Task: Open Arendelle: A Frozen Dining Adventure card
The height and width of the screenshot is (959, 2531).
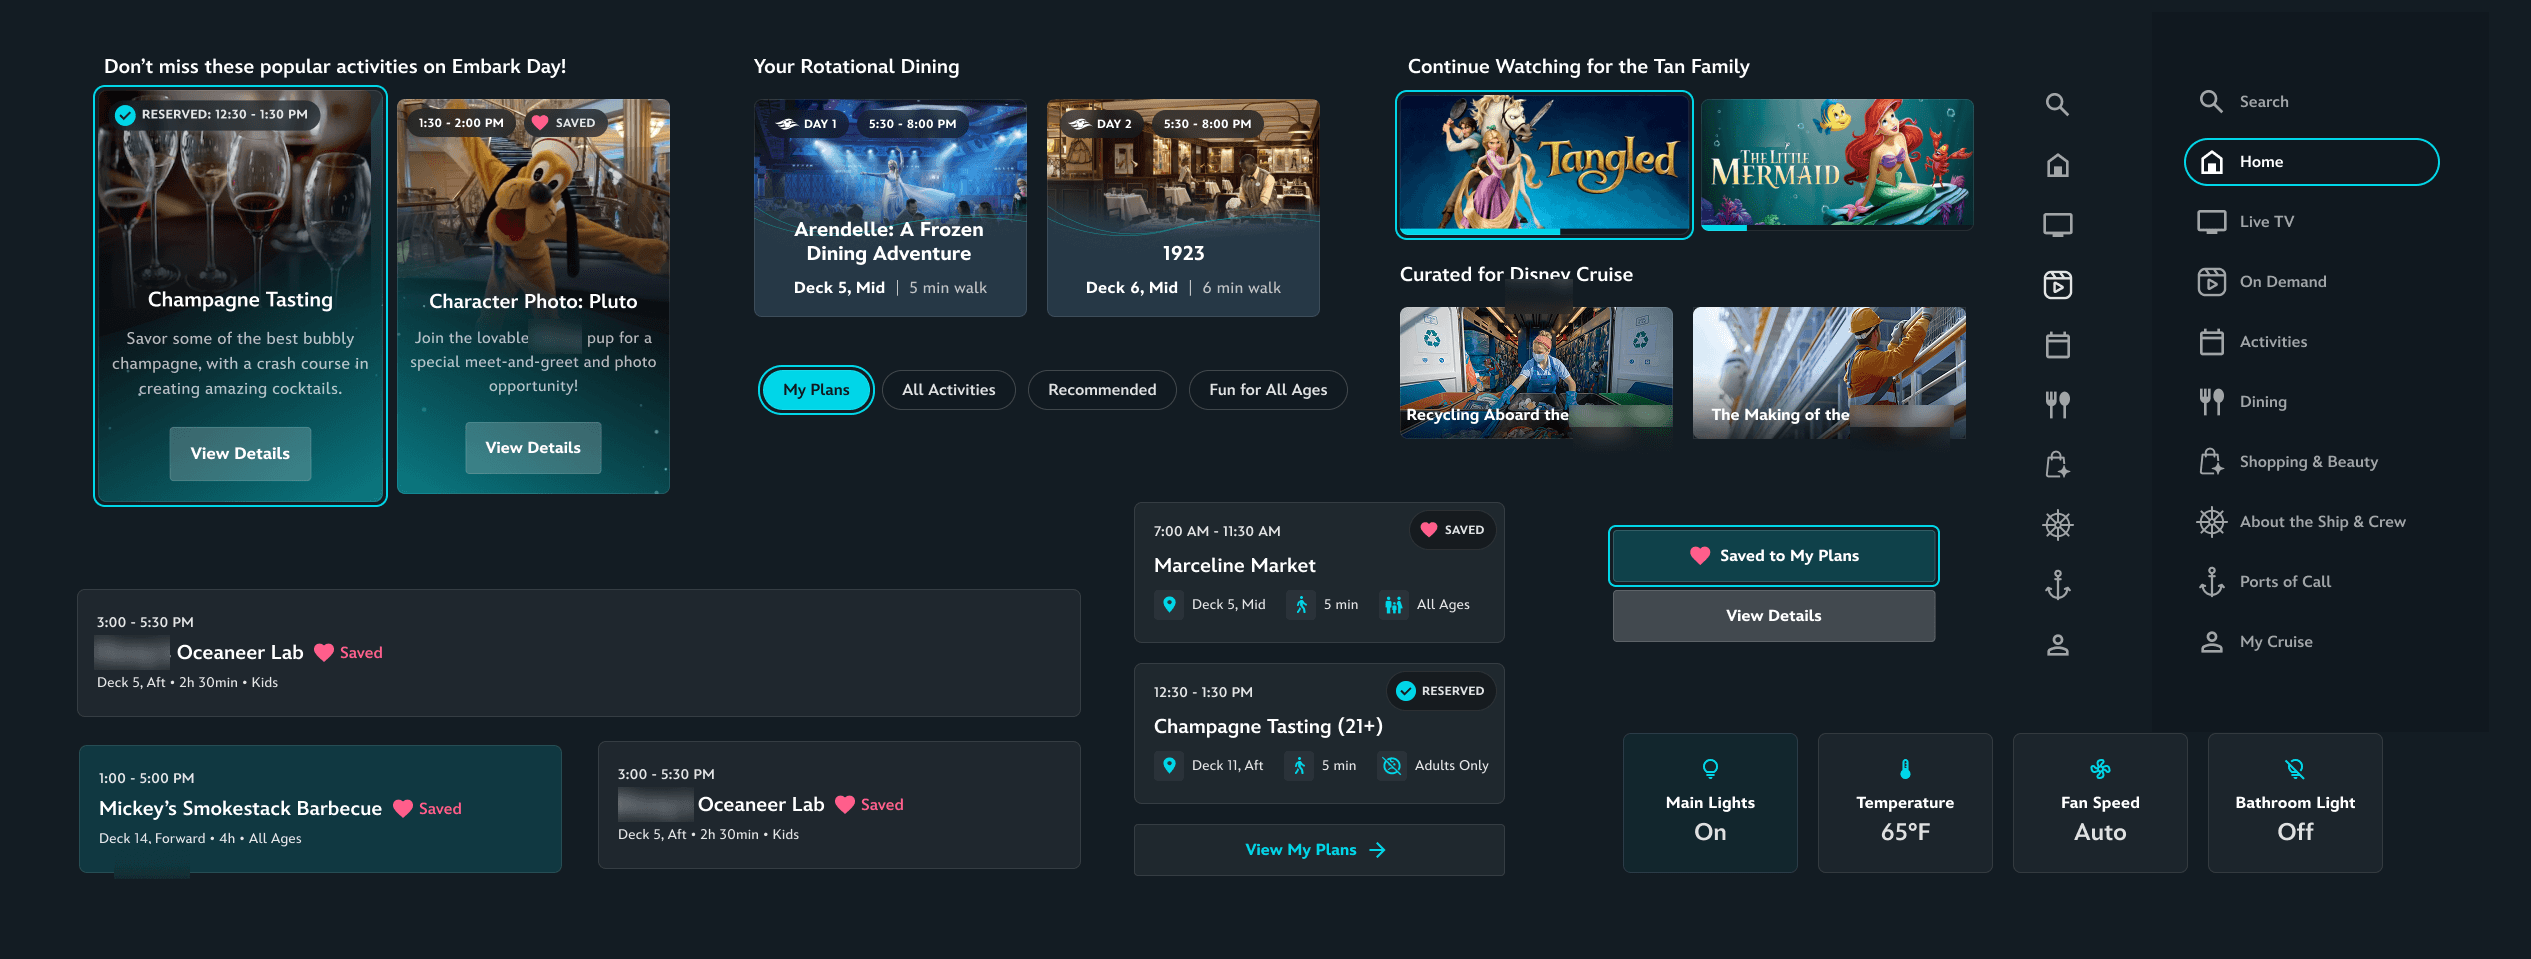Action: pyautogui.click(x=890, y=208)
